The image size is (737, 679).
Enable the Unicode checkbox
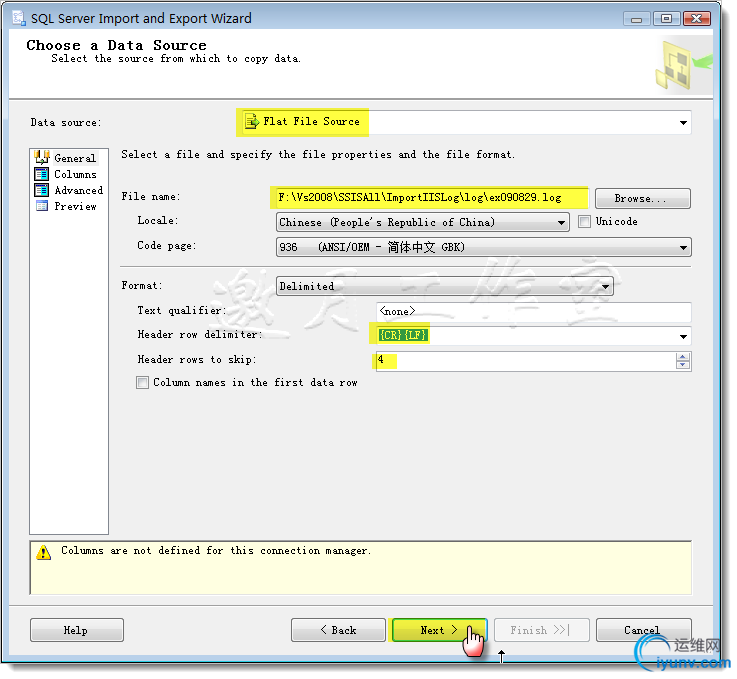[x=584, y=222]
